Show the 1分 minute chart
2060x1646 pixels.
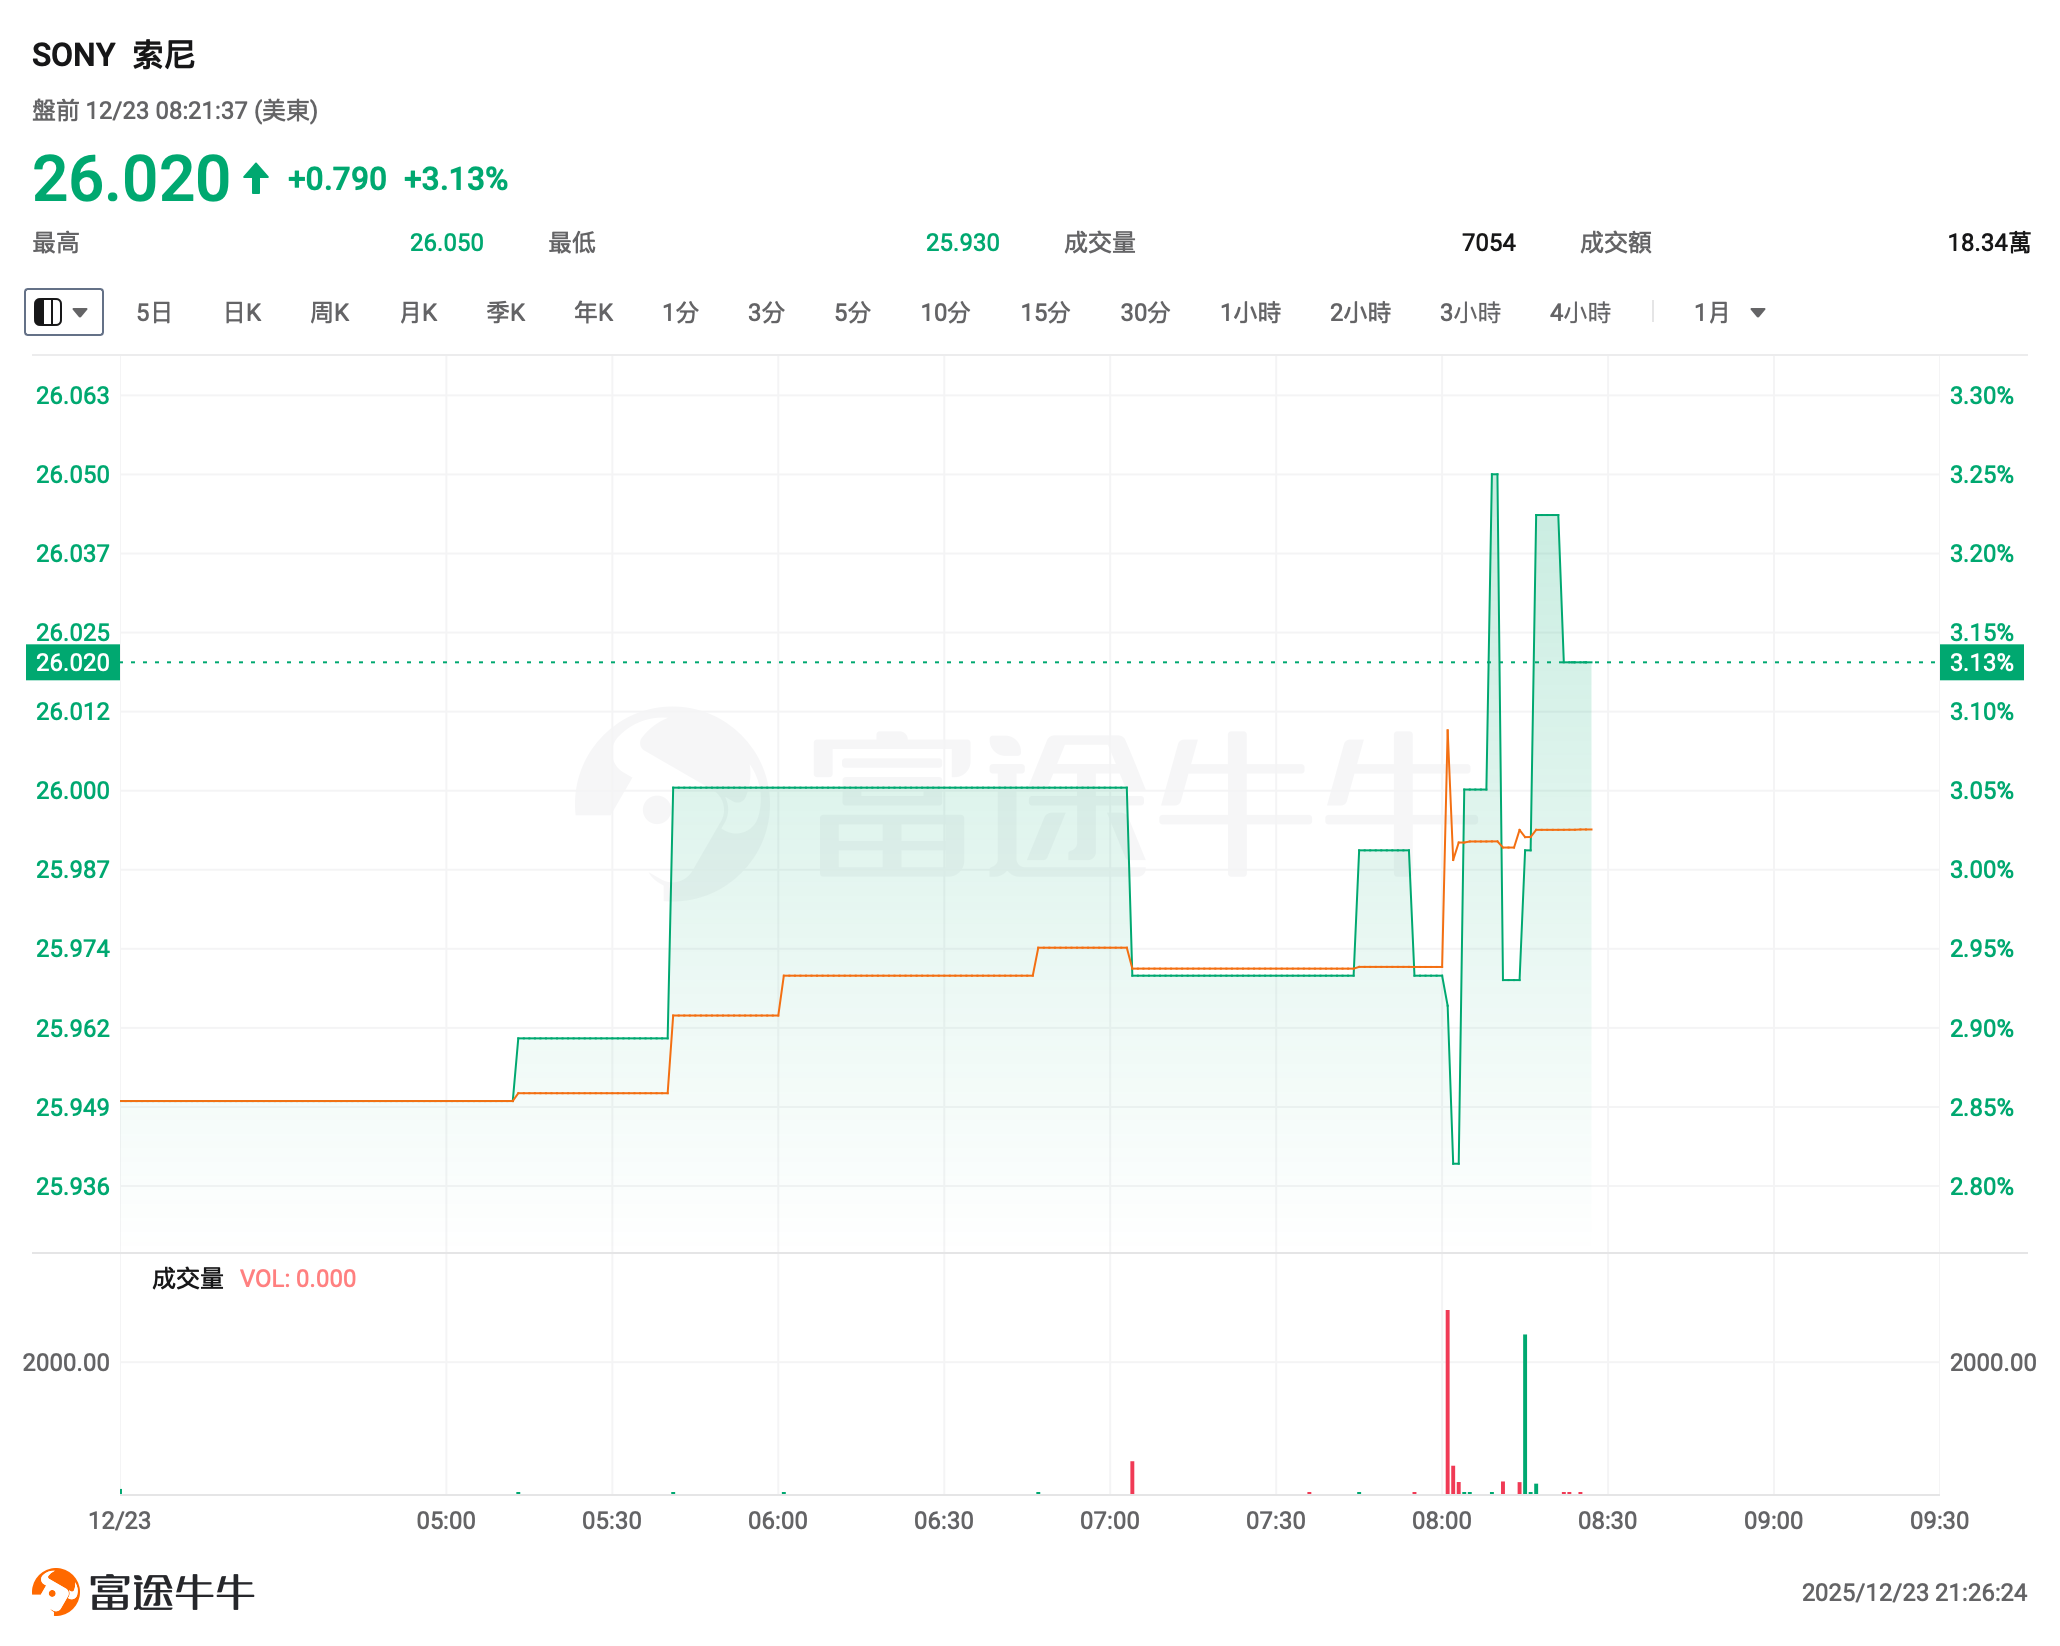(x=680, y=313)
